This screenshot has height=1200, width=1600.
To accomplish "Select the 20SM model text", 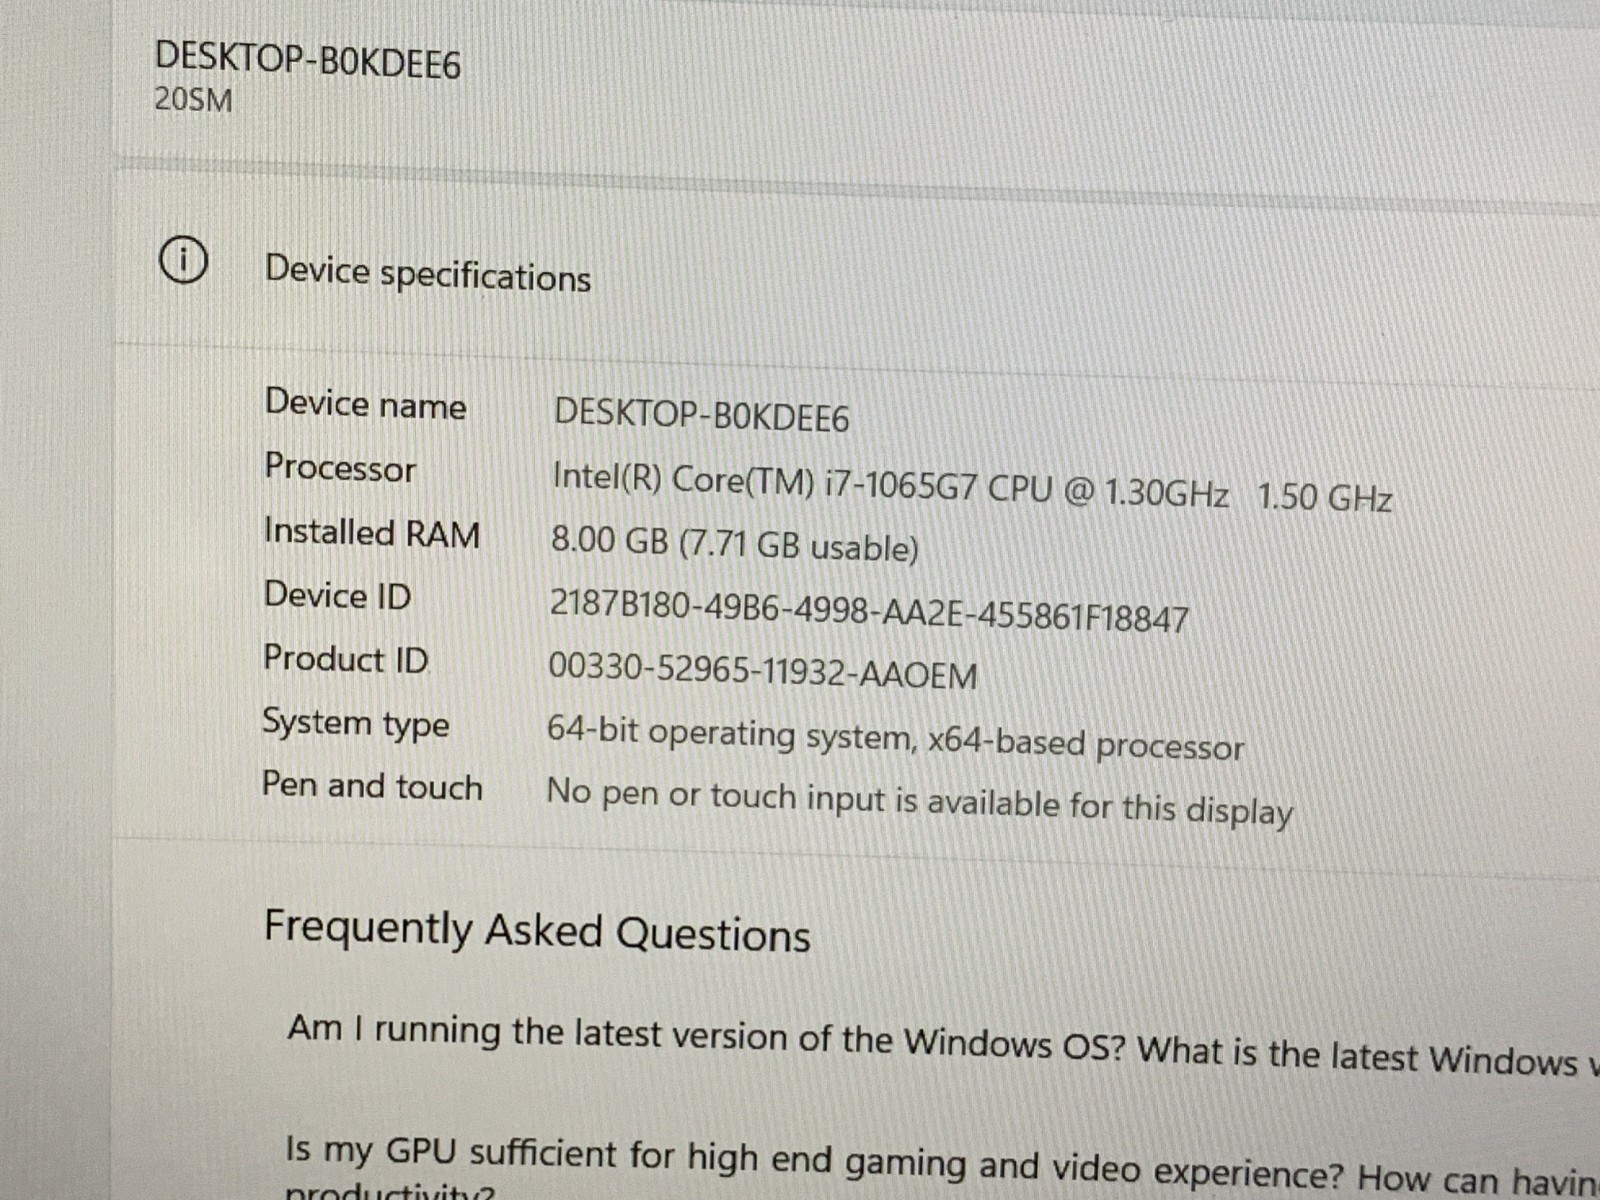I will click(x=193, y=101).
